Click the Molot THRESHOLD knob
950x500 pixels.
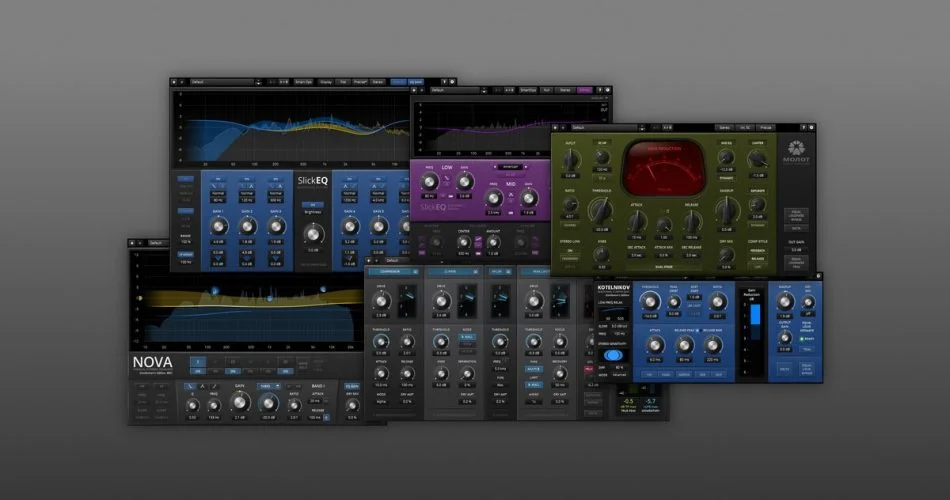click(601, 210)
